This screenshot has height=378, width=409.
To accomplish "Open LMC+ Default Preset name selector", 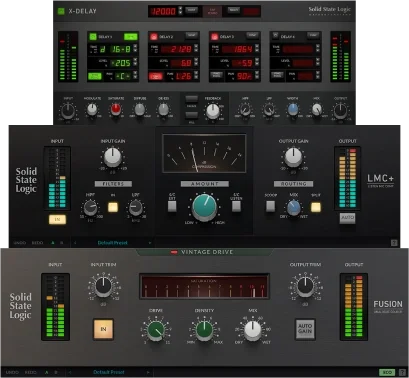I will point(112,243).
